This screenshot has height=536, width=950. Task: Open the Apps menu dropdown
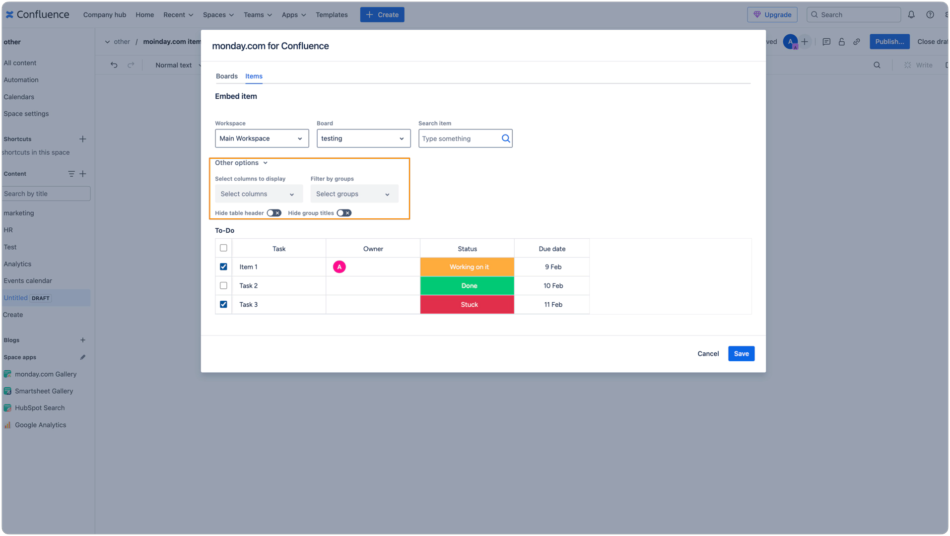(294, 15)
